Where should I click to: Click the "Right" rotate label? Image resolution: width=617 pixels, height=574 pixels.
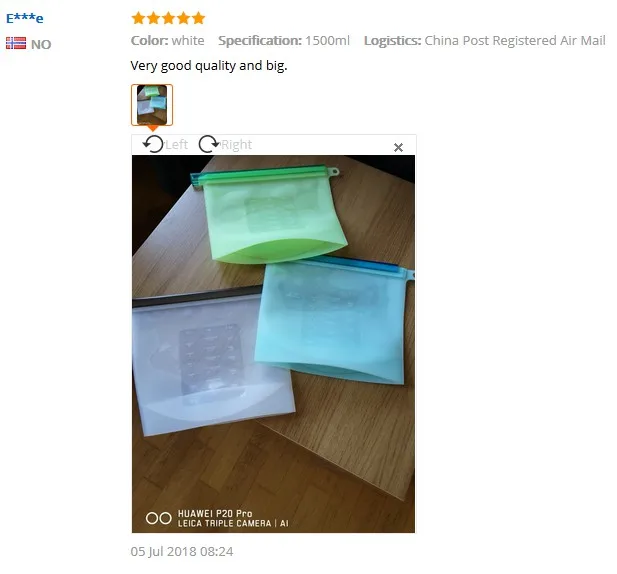(236, 144)
